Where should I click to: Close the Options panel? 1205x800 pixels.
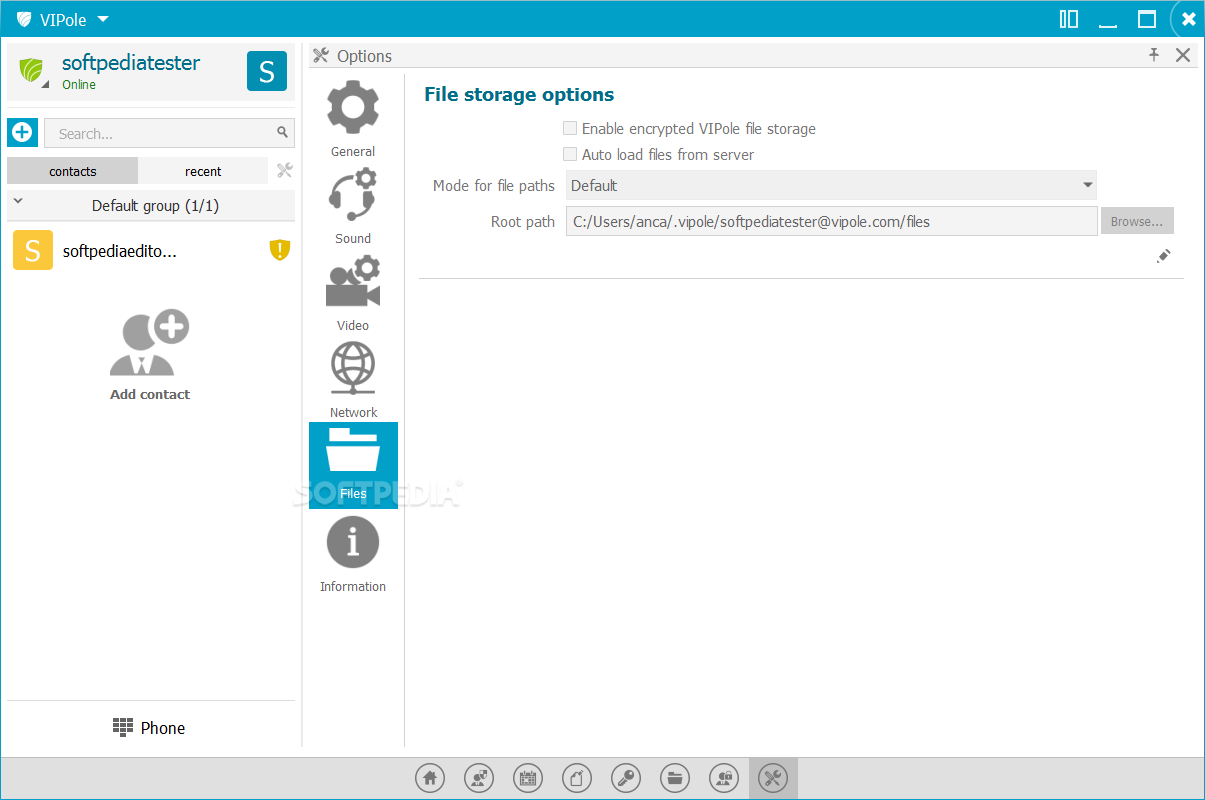pyautogui.click(x=1183, y=55)
